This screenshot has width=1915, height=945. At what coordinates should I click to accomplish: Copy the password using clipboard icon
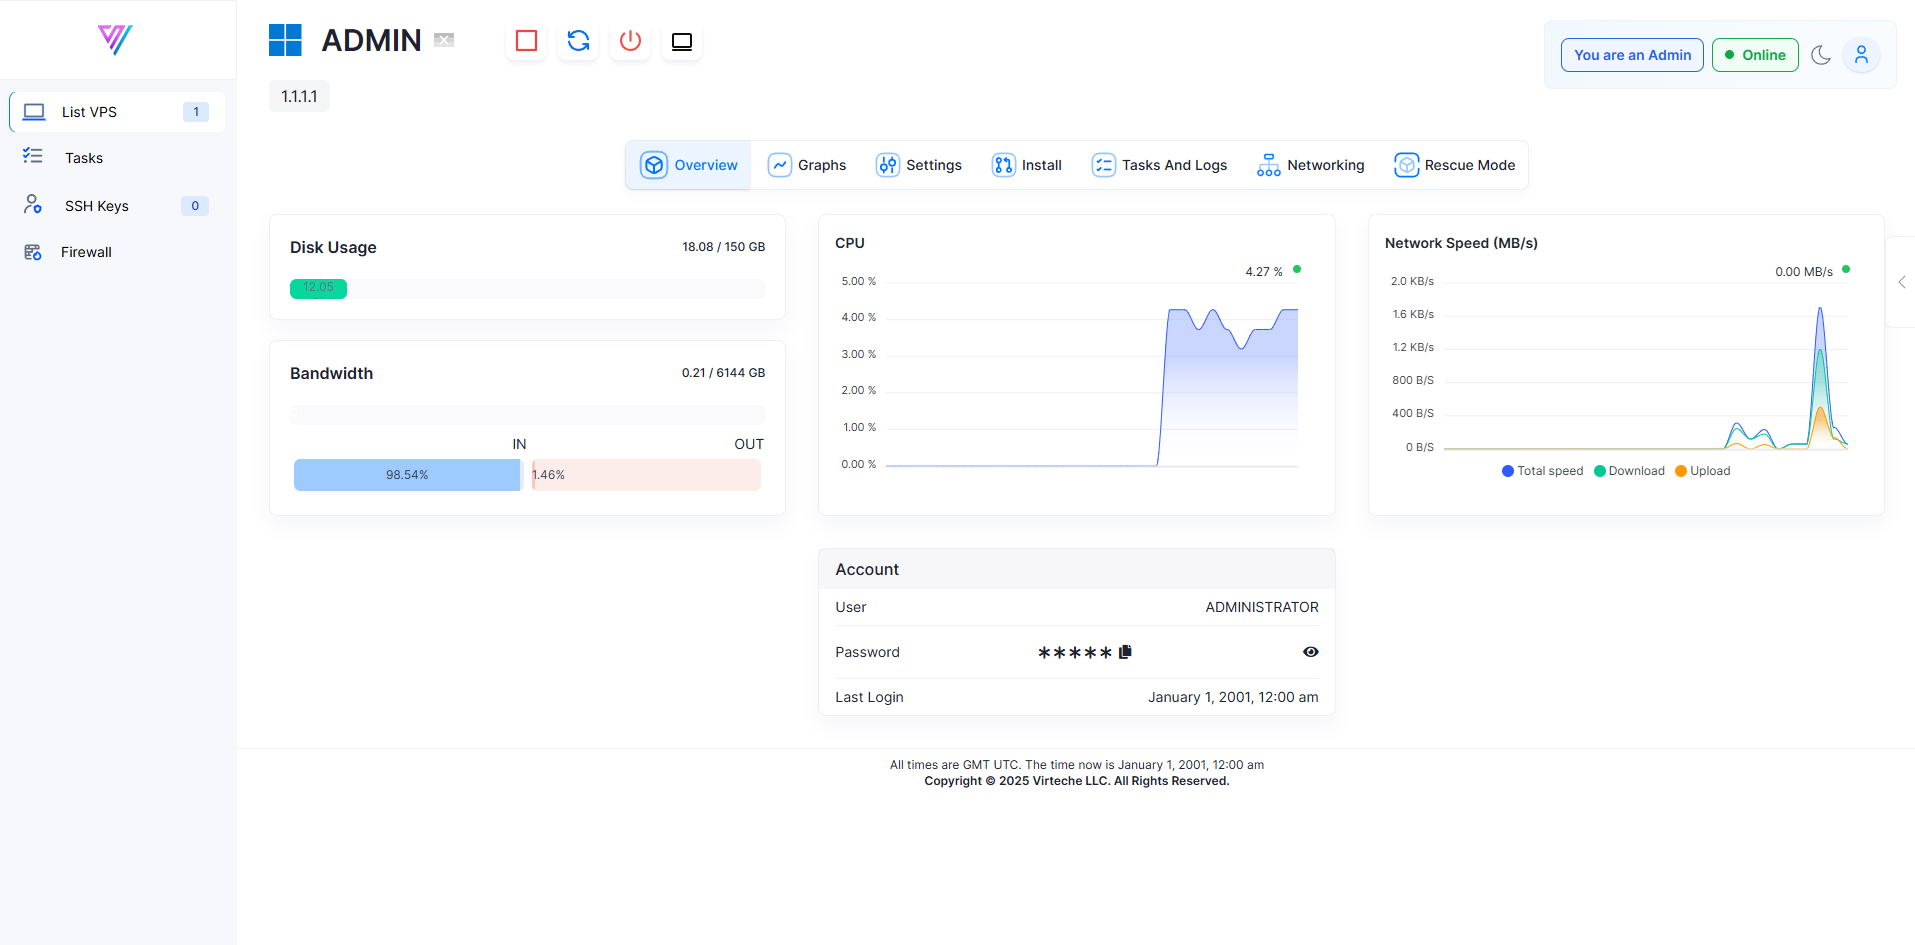[x=1125, y=652]
